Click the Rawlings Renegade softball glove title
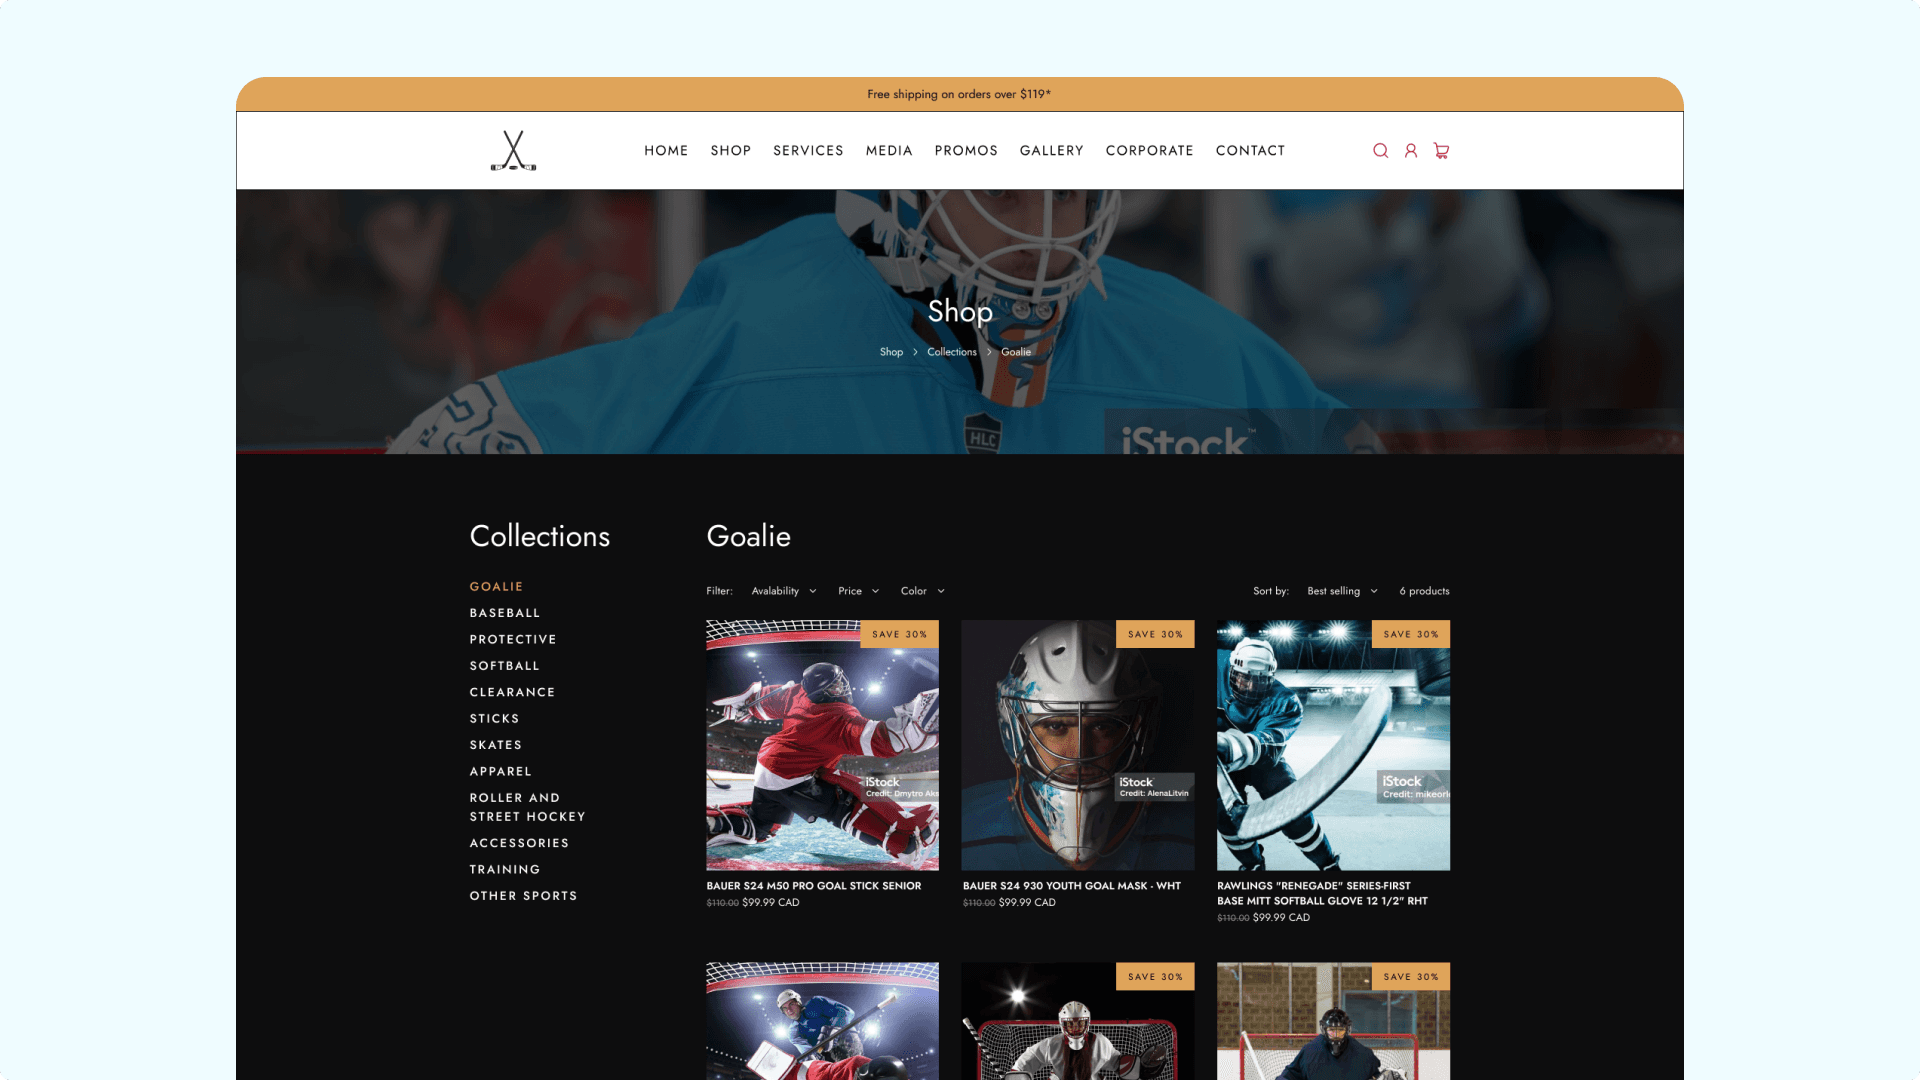This screenshot has height=1080, width=1920. 1321,893
